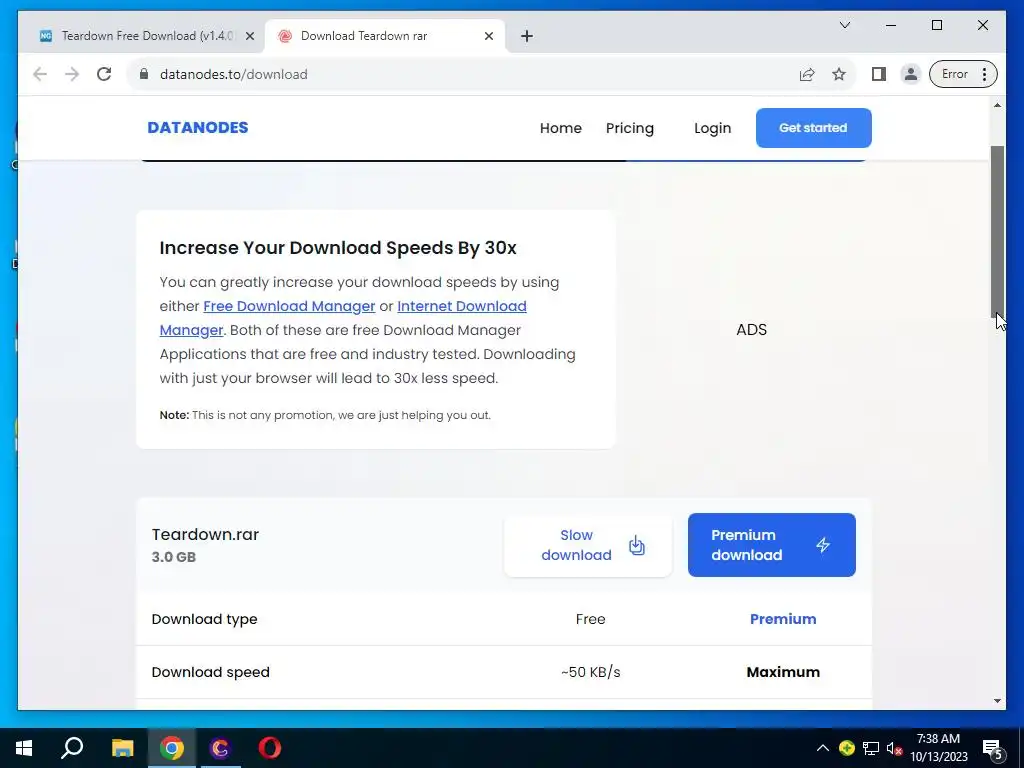Start the Slow download
This screenshot has width=1024, height=768.
(x=588, y=545)
